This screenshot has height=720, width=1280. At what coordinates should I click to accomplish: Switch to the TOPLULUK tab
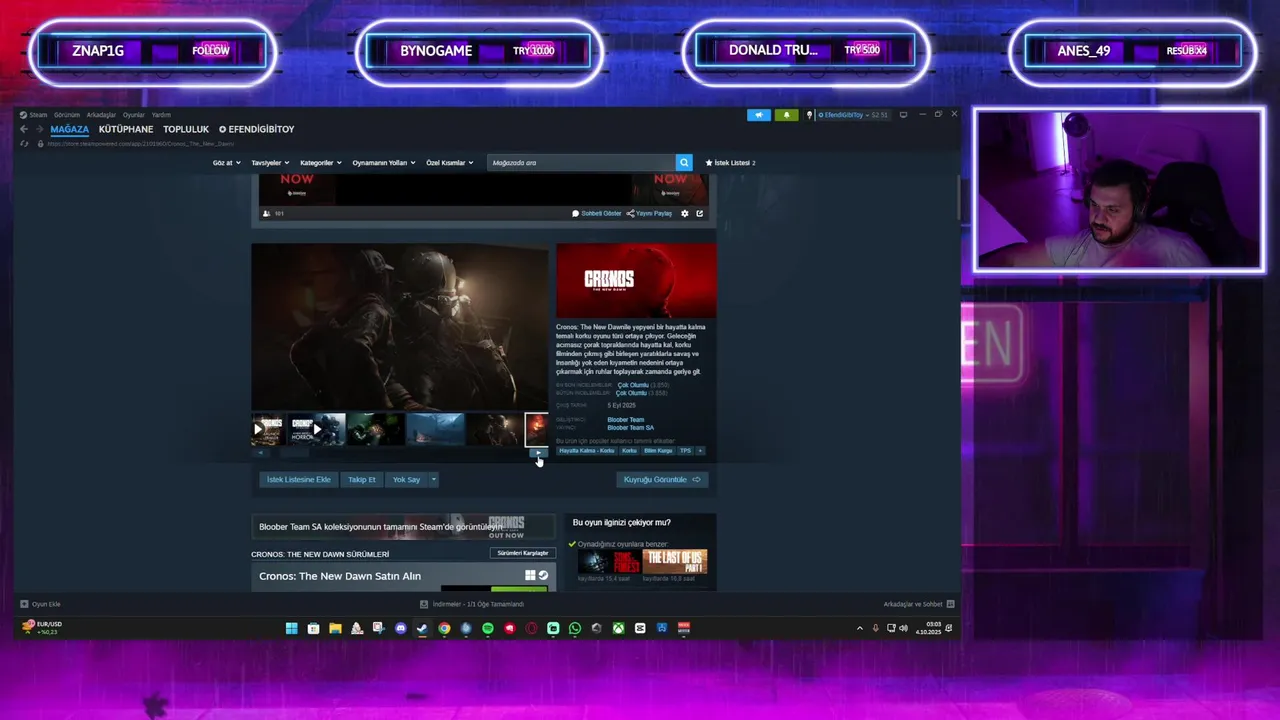tap(186, 129)
